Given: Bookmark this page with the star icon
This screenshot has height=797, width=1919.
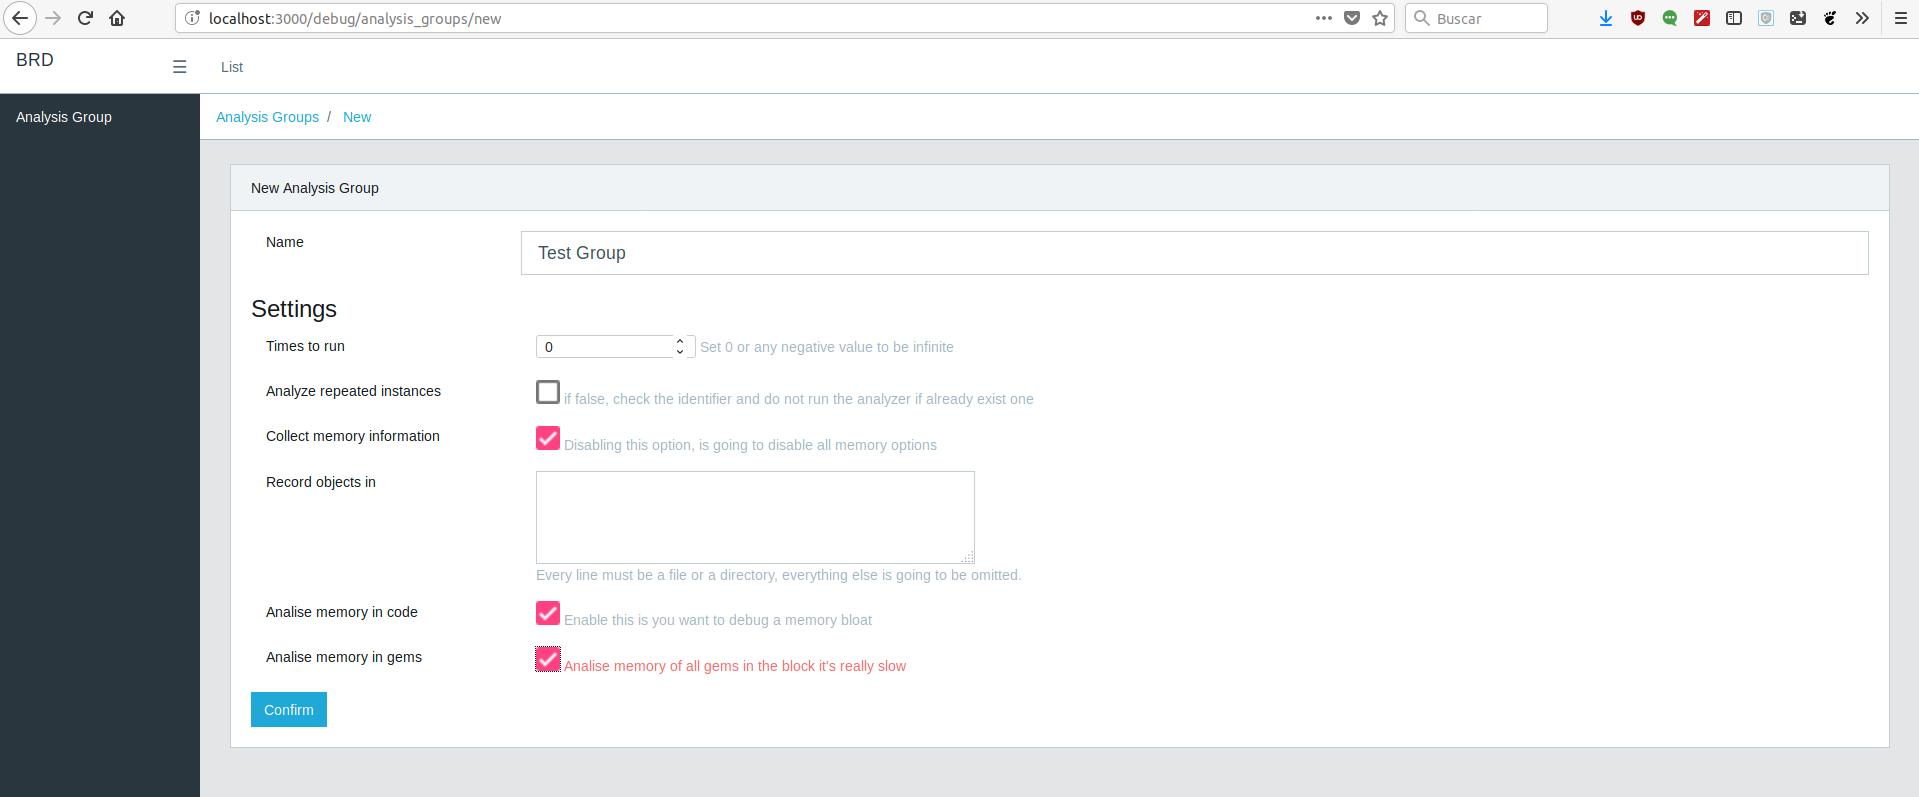Looking at the screenshot, I should click(1380, 18).
